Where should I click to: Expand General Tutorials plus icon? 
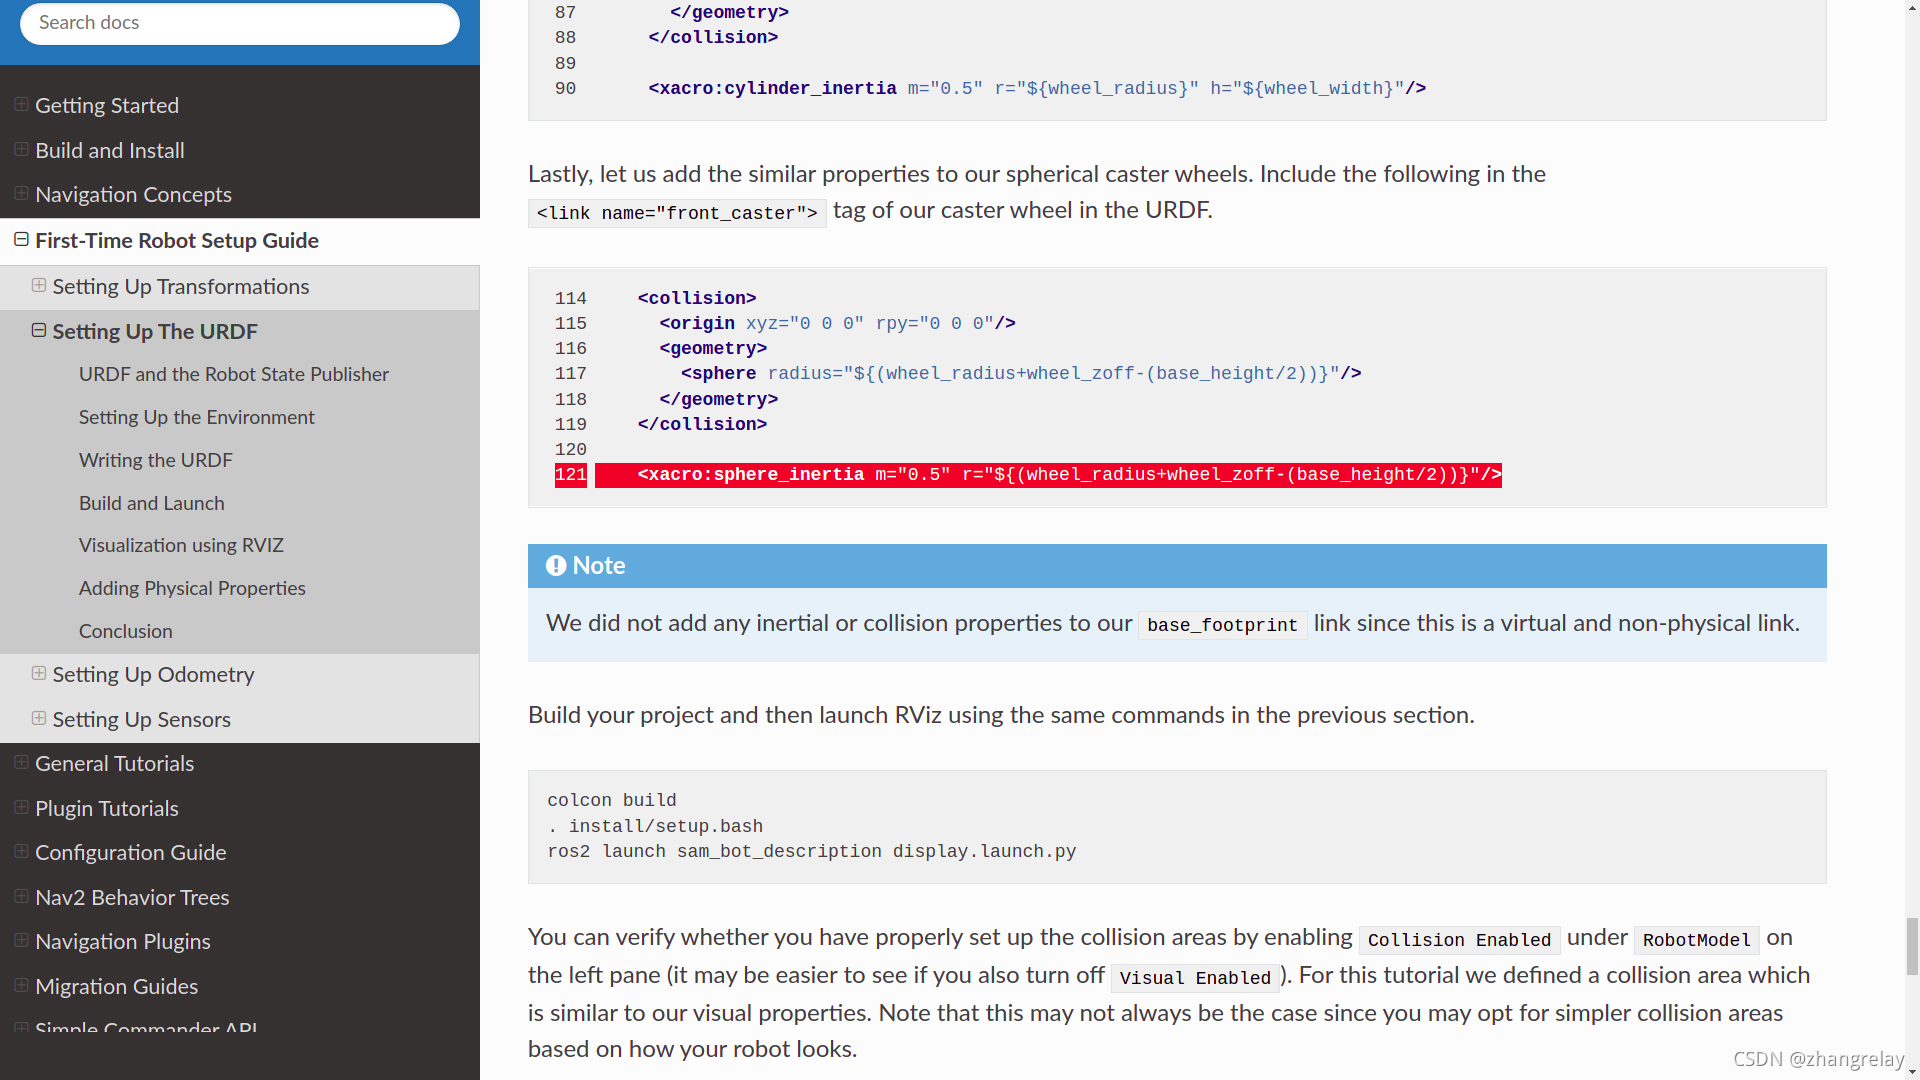click(x=21, y=762)
